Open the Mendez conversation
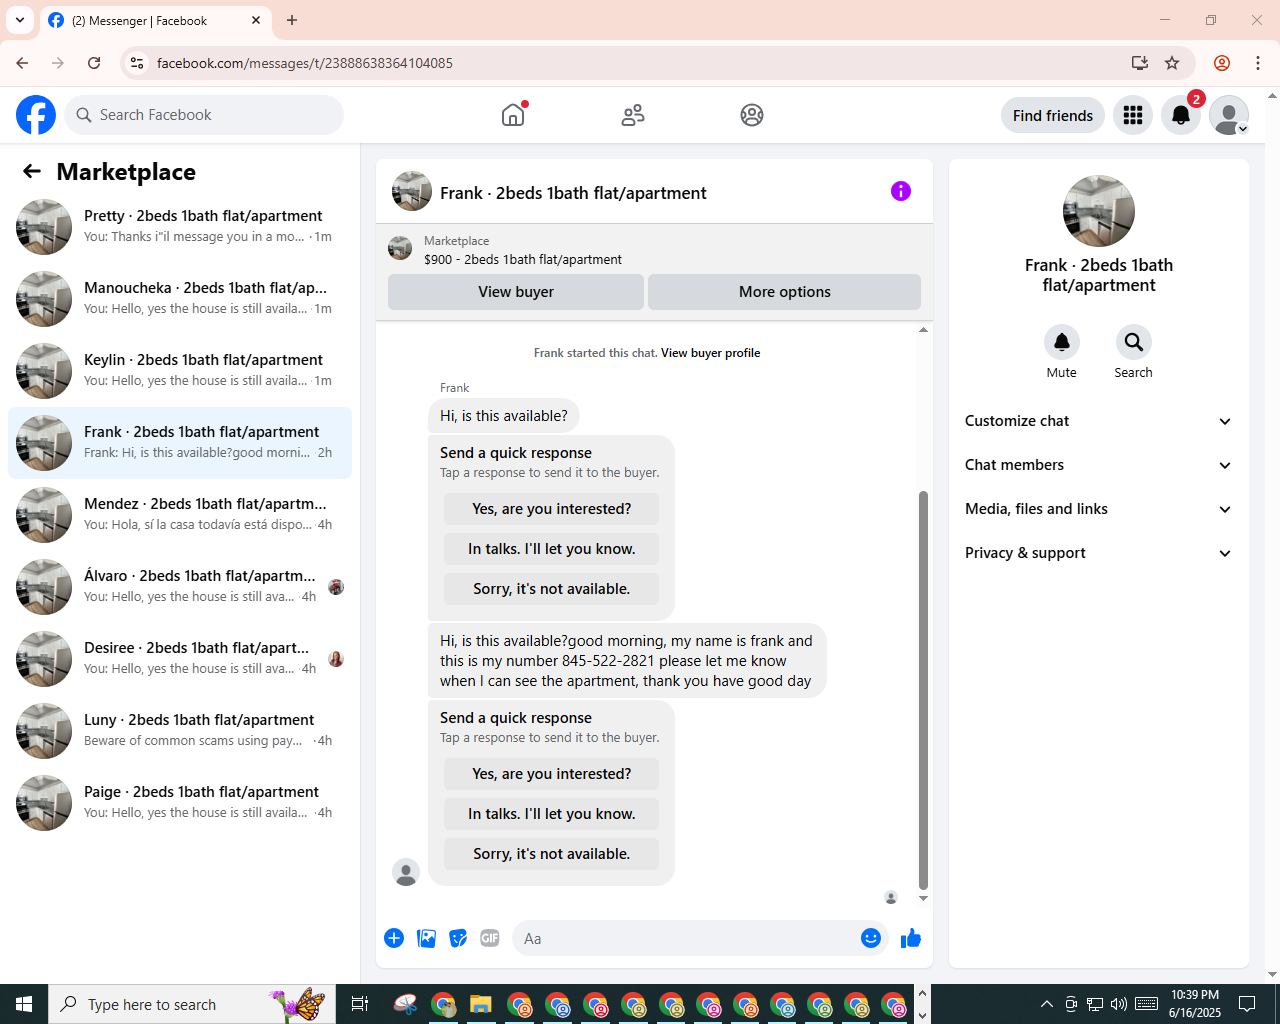1280x1024 pixels. coord(180,515)
